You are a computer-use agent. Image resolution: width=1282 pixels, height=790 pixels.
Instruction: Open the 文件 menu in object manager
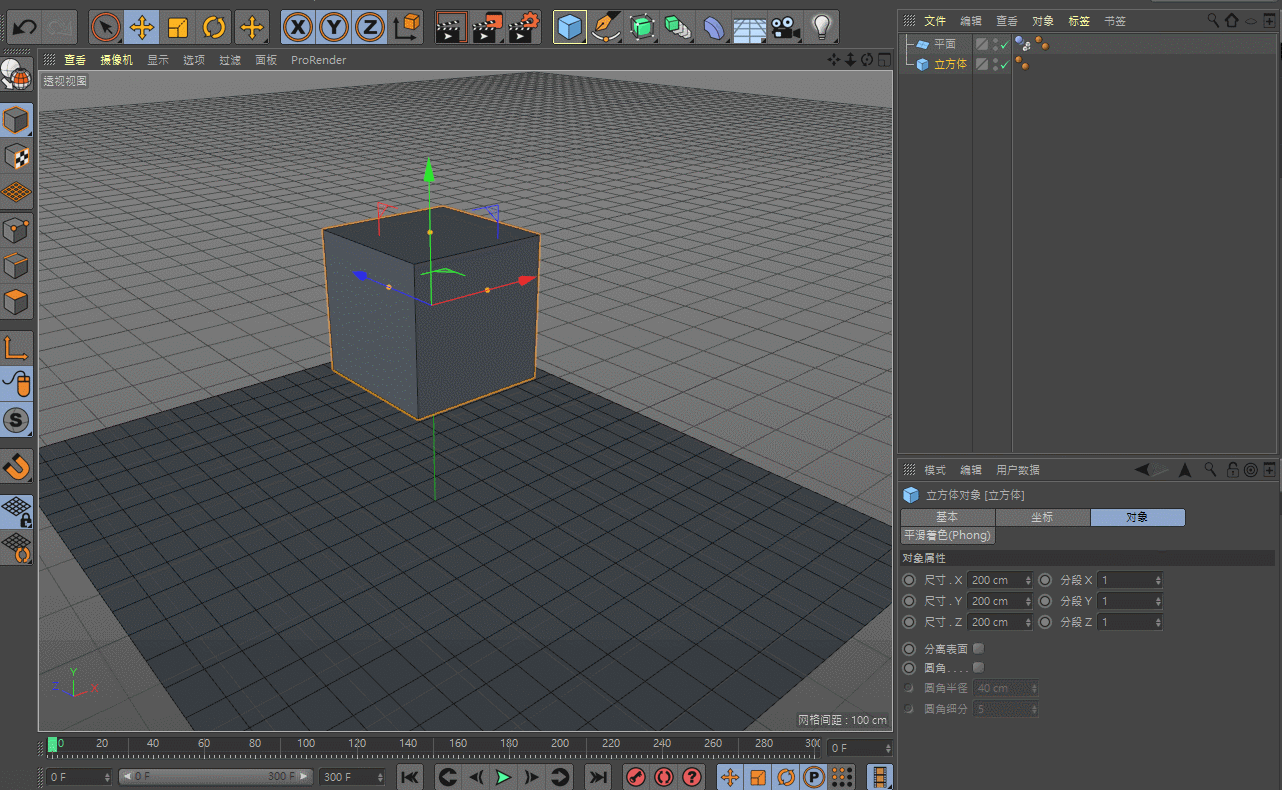935,20
